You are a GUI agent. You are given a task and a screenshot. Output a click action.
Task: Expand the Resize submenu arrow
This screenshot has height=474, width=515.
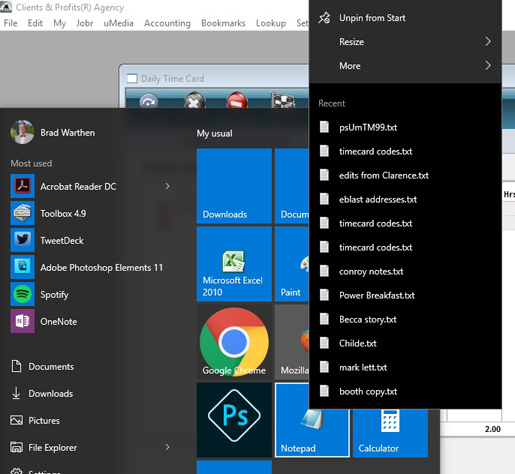click(x=488, y=41)
